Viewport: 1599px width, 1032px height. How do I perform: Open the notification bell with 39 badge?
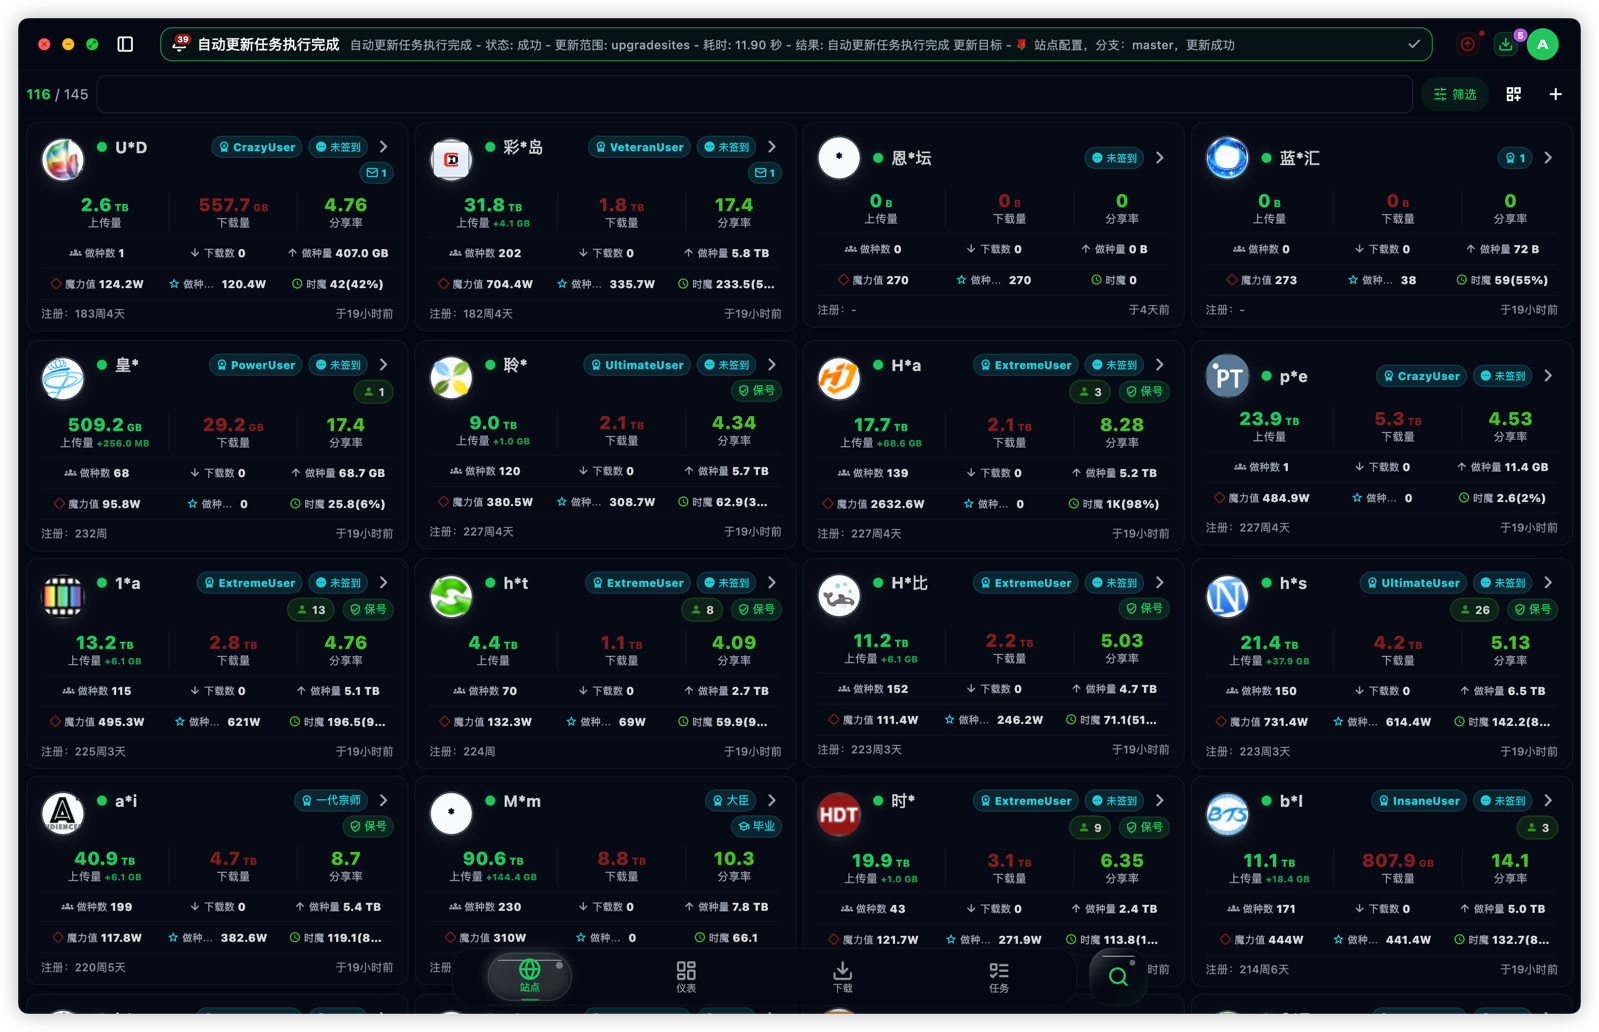coord(180,44)
